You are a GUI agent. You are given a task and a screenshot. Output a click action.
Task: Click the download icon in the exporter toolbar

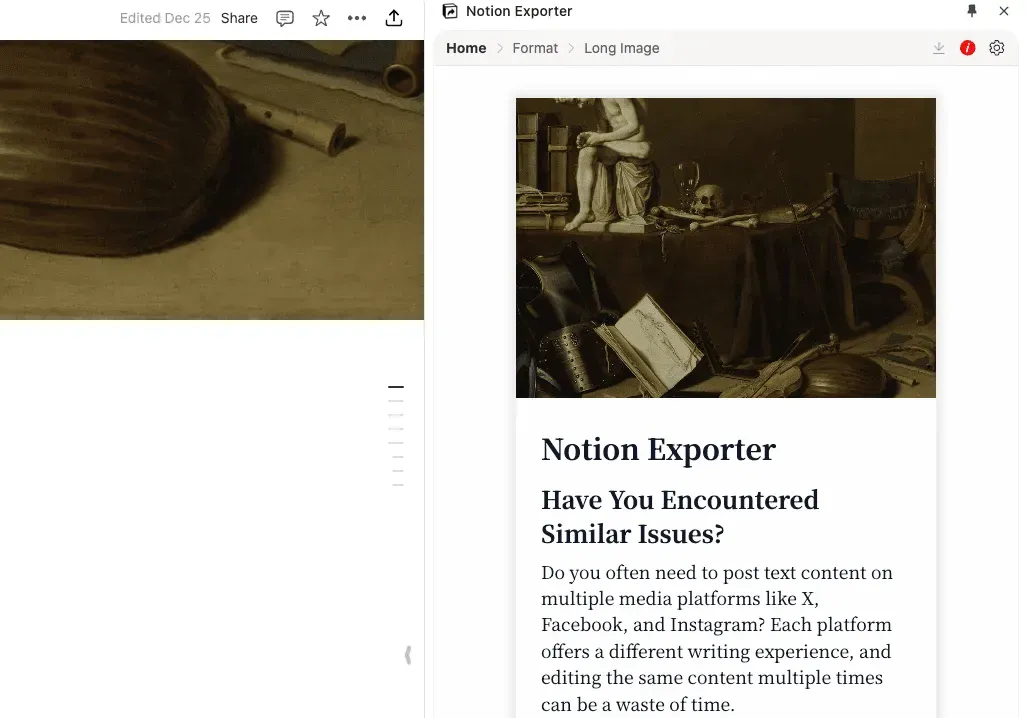(938, 47)
